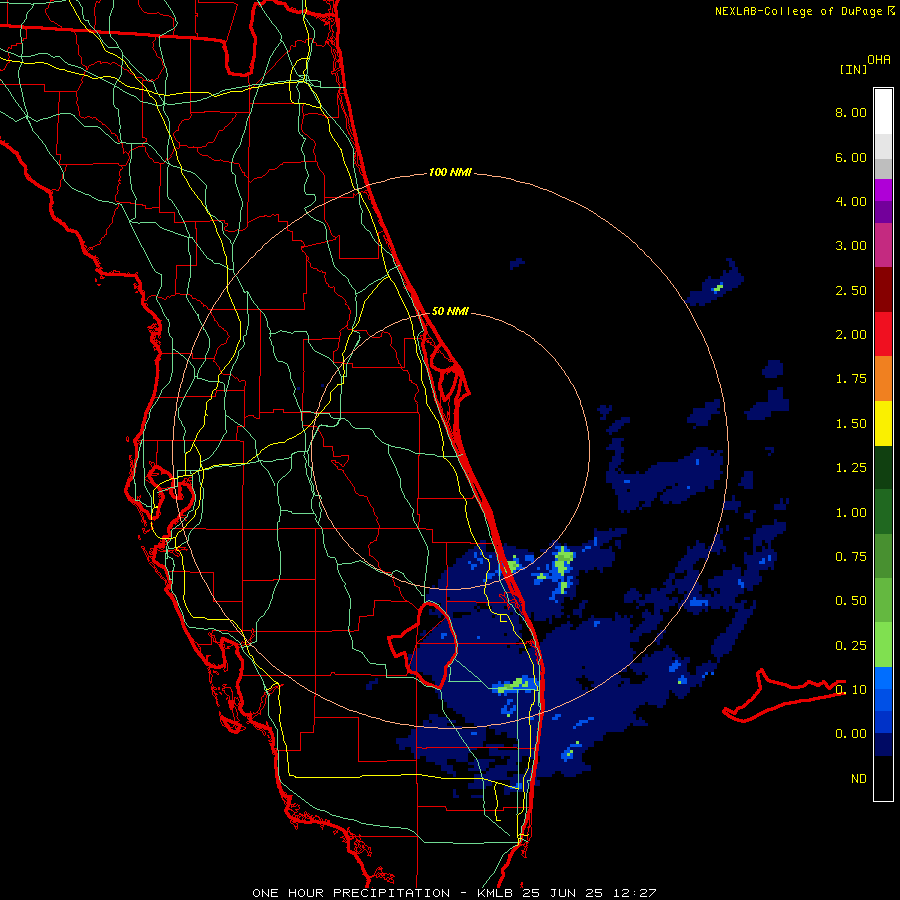The width and height of the screenshot is (900, 900).
Task: Select the 1.75 legend value
Action: (x=851, y=379)
